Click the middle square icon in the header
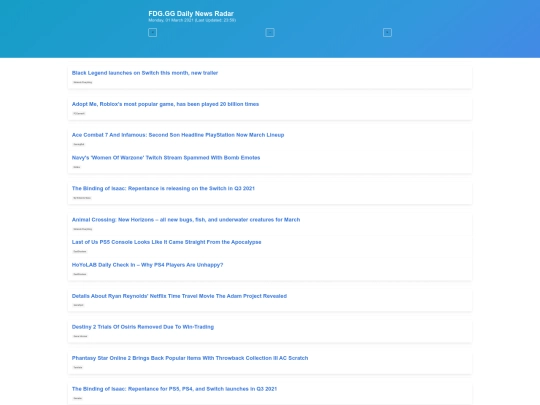 (x=270, y=32)
